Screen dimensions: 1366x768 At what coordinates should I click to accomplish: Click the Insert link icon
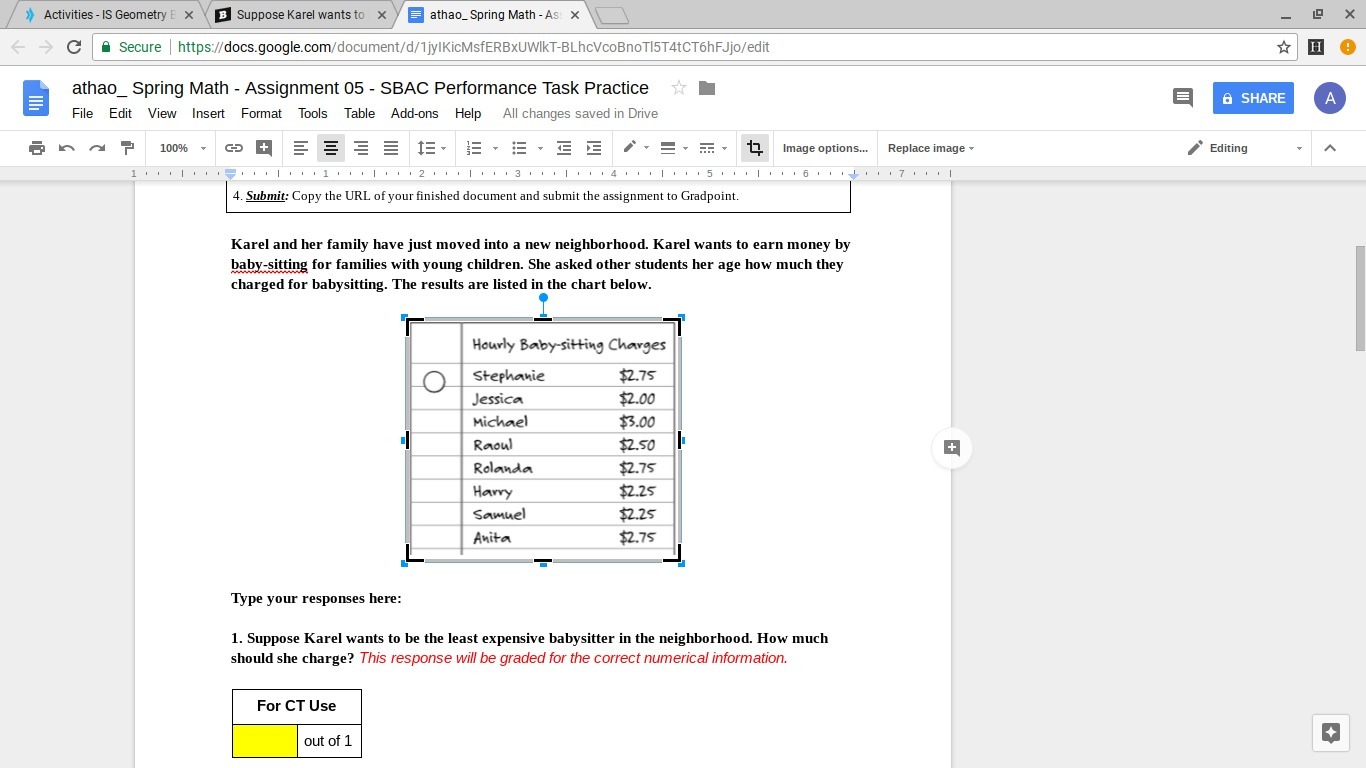coord(233,148)
